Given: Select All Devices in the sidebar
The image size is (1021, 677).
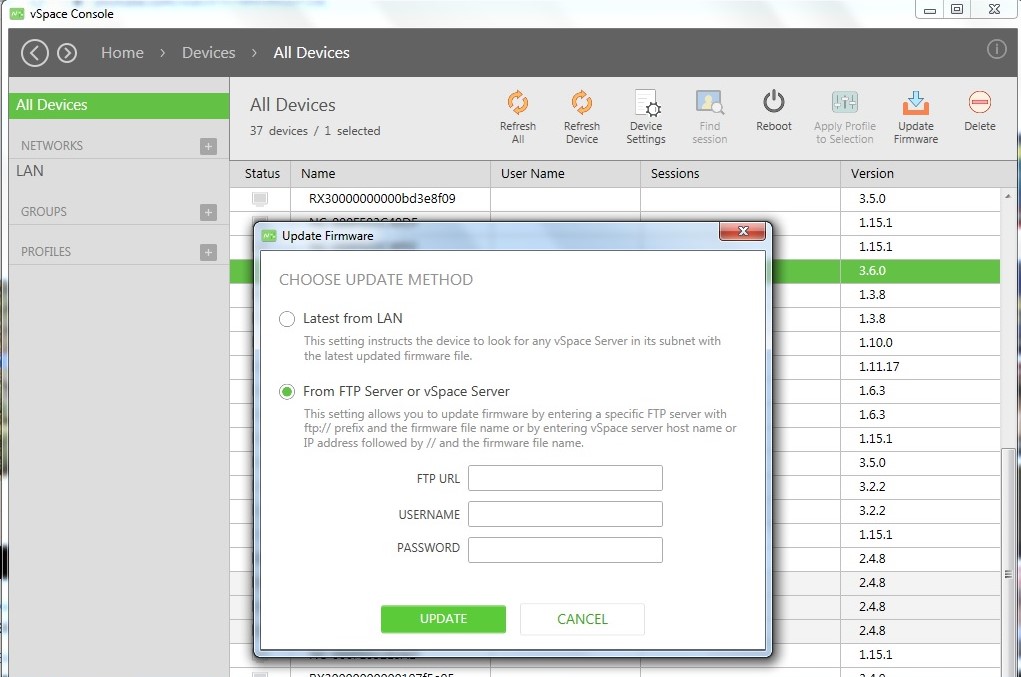Looking at the screenshot, I should click(119, 105).
